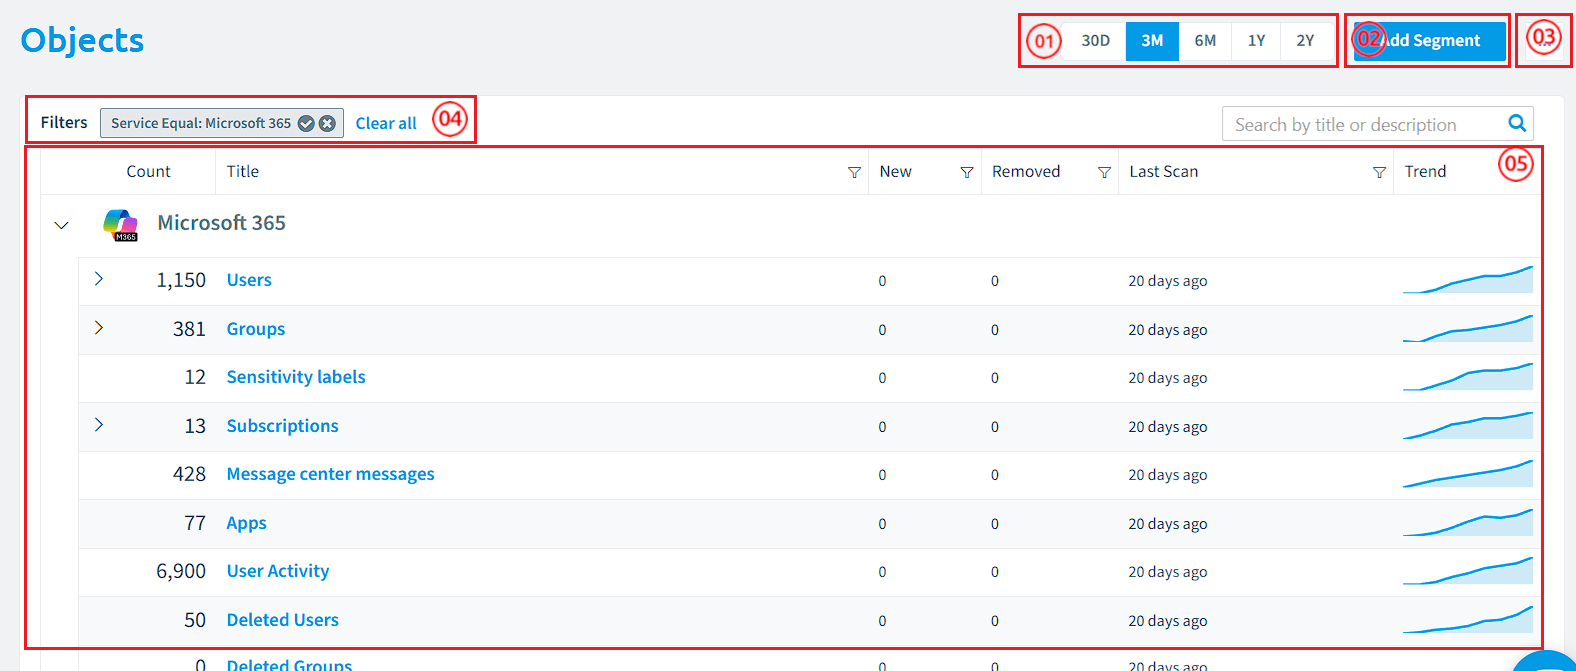Open the Subscriptions link
Image resolution: width=1576 pixels, height=671 pixels.
coord(283,426)
